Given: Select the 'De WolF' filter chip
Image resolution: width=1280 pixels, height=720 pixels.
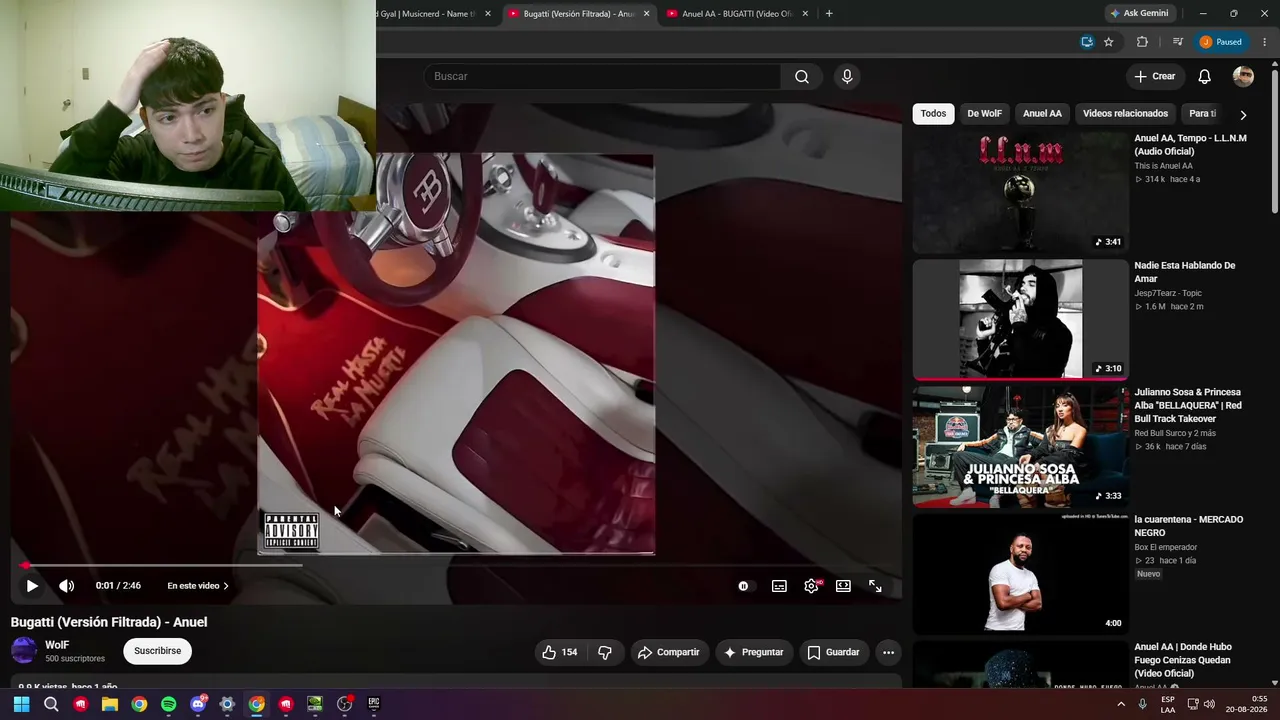Looking at the screenshot, I should pyautogui.click(x=984, y=113).
